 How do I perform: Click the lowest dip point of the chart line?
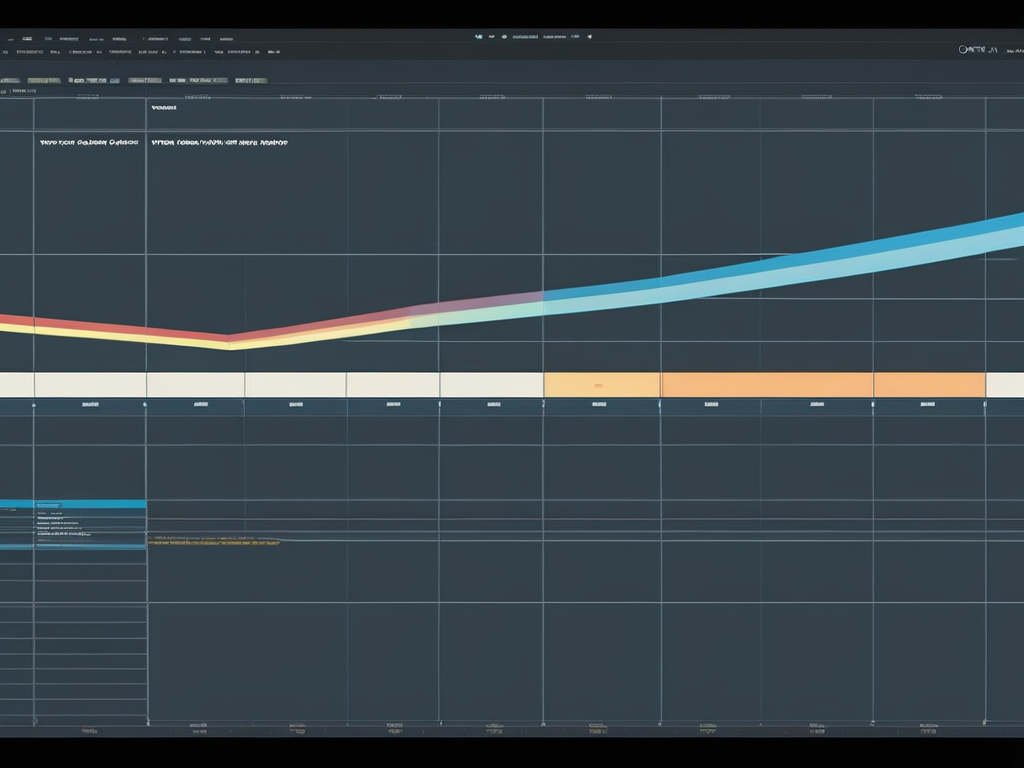(229, 343)
